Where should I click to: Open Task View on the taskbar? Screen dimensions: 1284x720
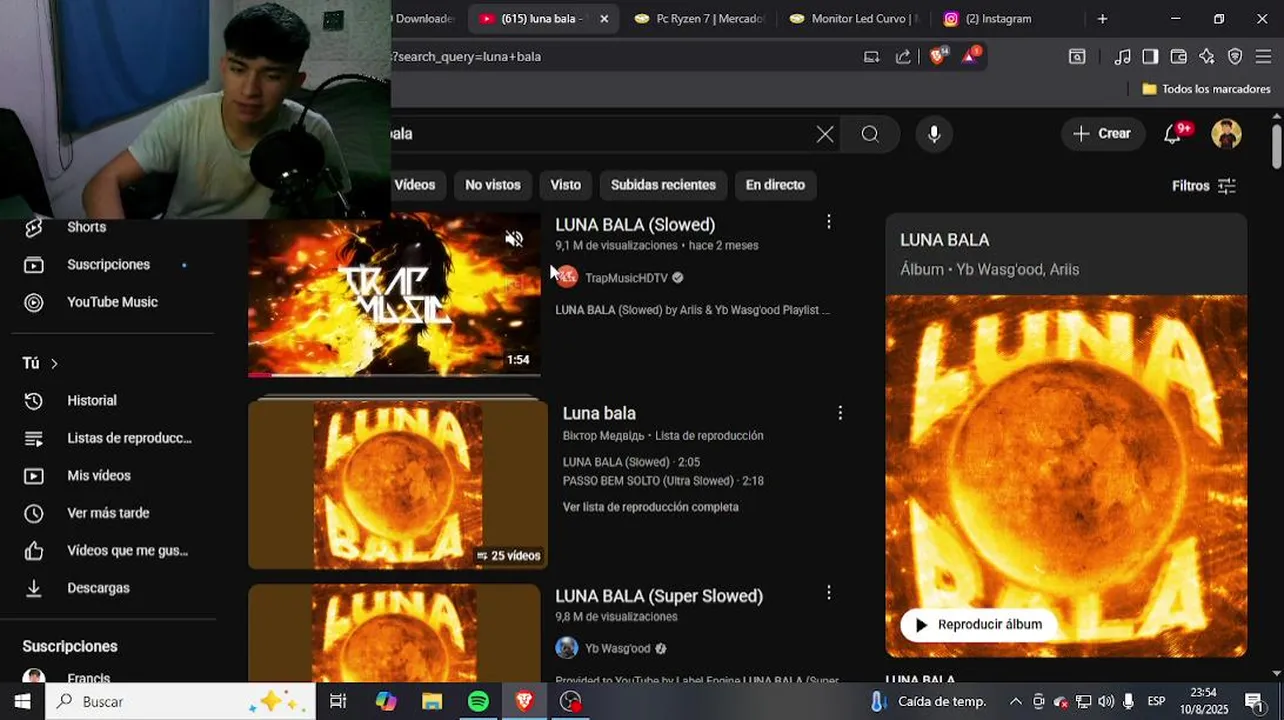[338, 702]
